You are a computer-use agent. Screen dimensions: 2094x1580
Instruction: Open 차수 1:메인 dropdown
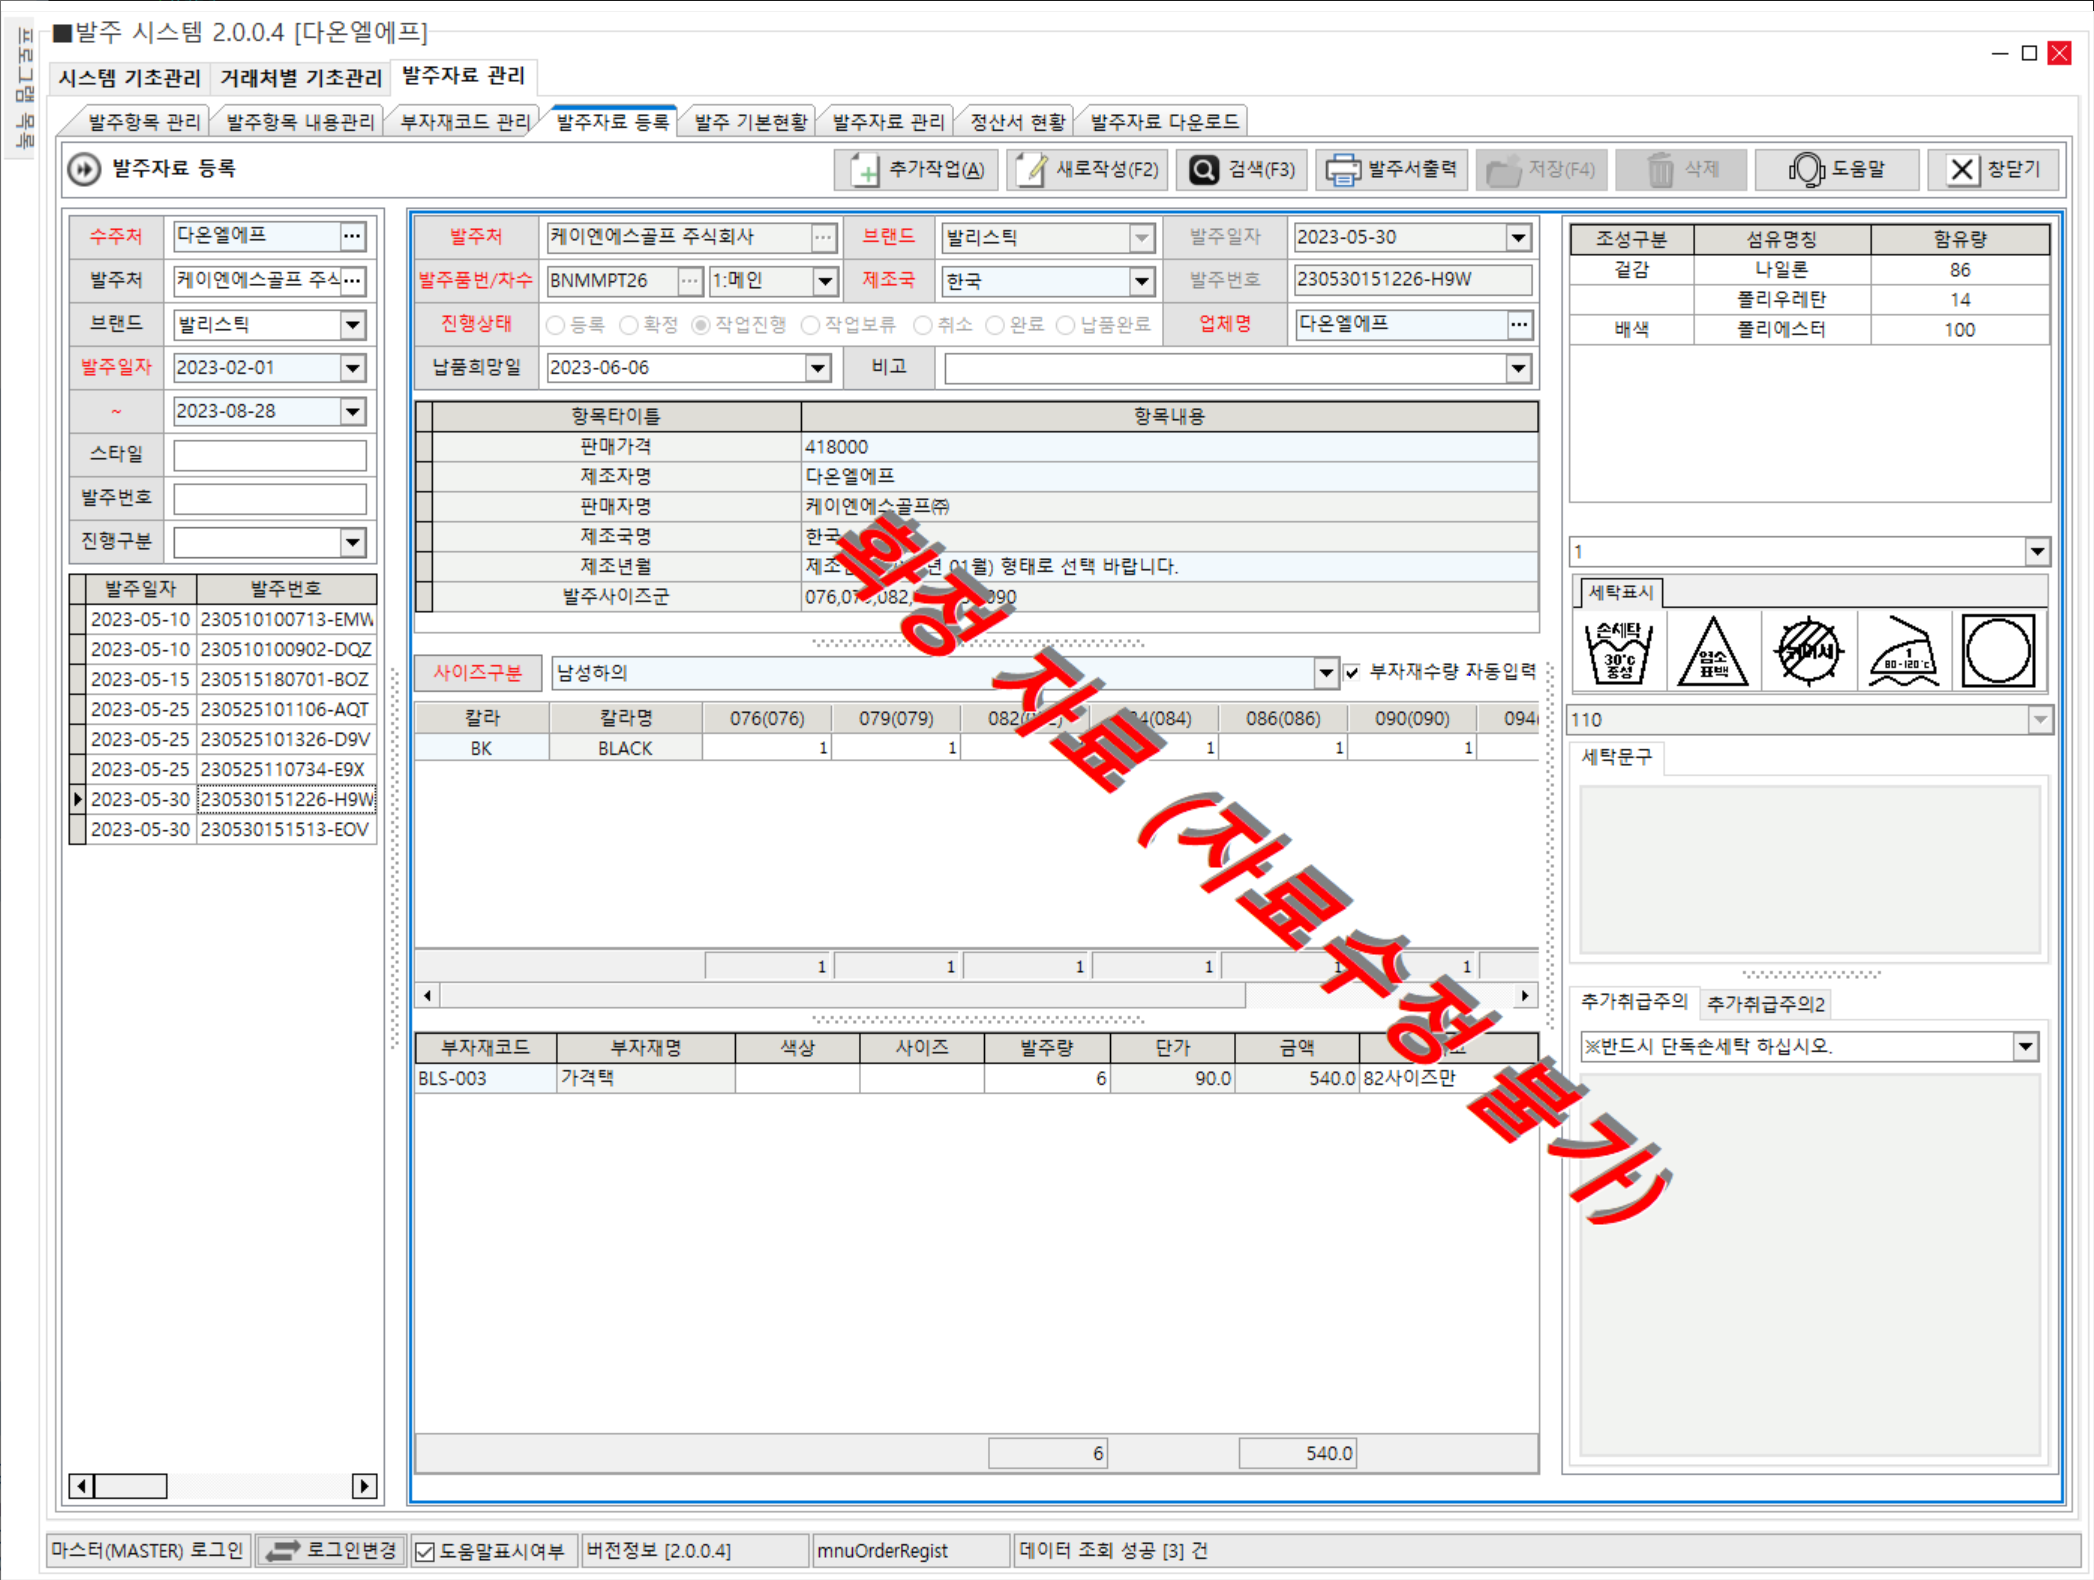click(824, 281)
